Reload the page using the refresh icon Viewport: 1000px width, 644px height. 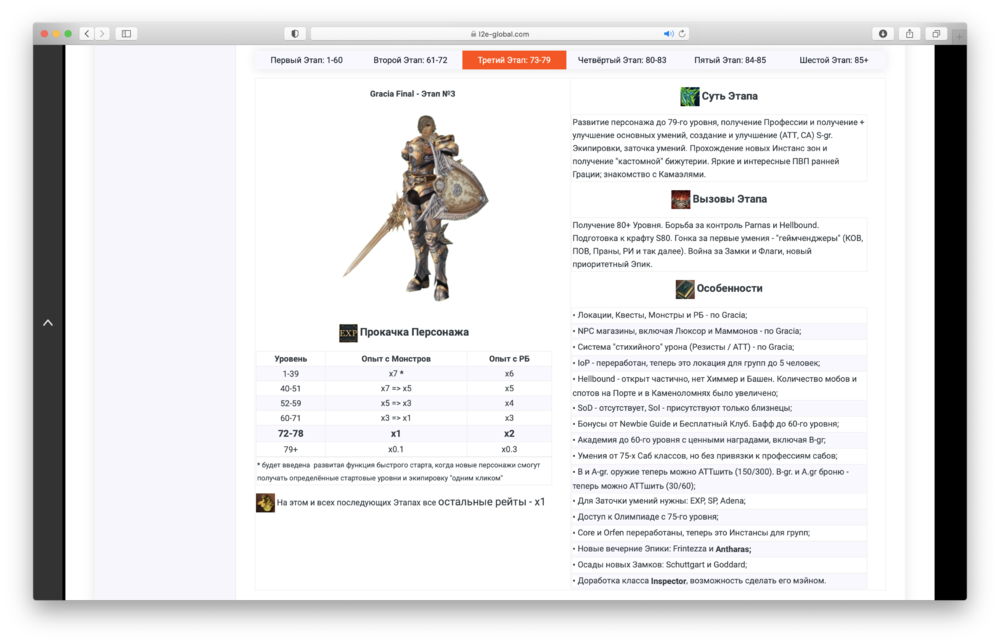click(x=683, y=32)
